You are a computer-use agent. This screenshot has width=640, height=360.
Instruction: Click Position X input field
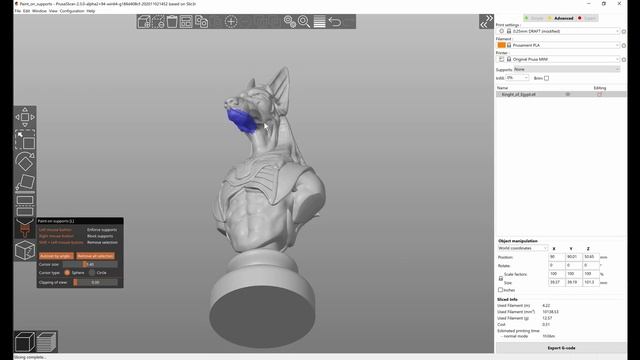pos(556,257)
